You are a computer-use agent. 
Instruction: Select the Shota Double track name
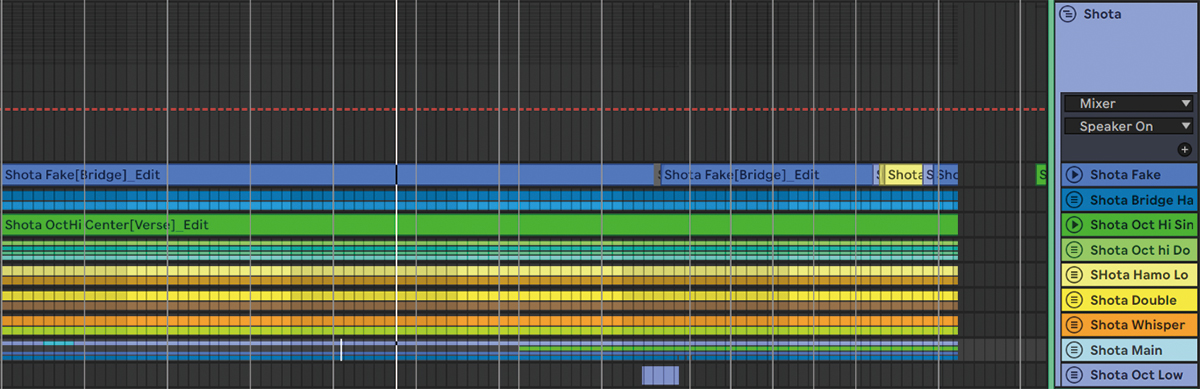[1133, 300]
